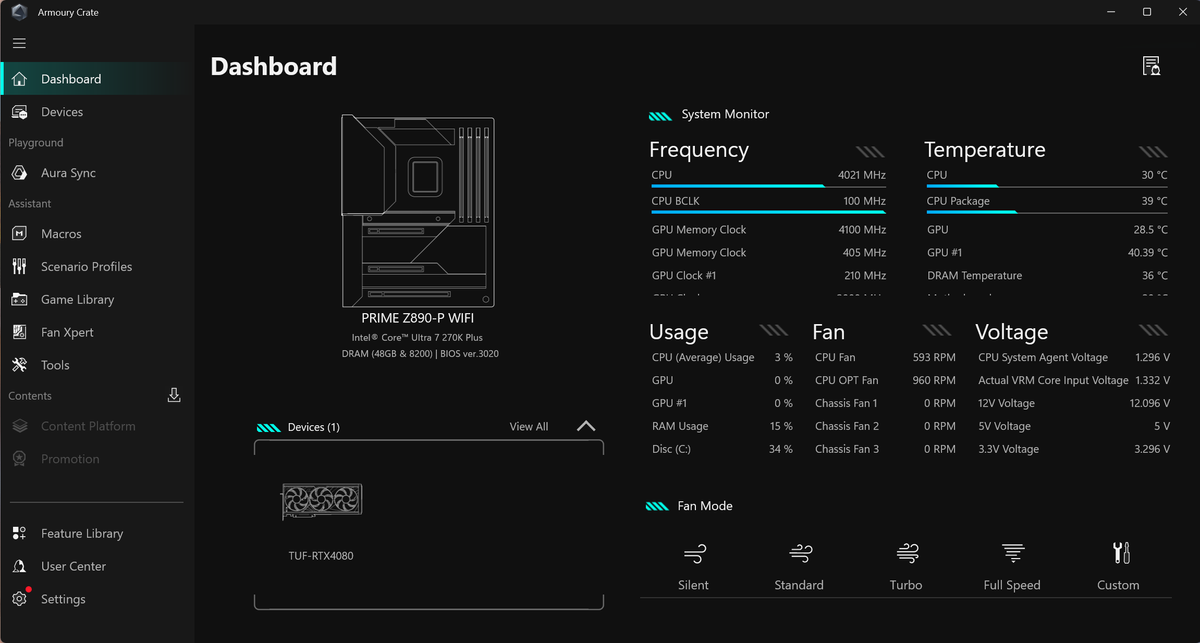Collapse the Devices panel chevron
This screenshot has width=1200, height=643.
point(587,426)
